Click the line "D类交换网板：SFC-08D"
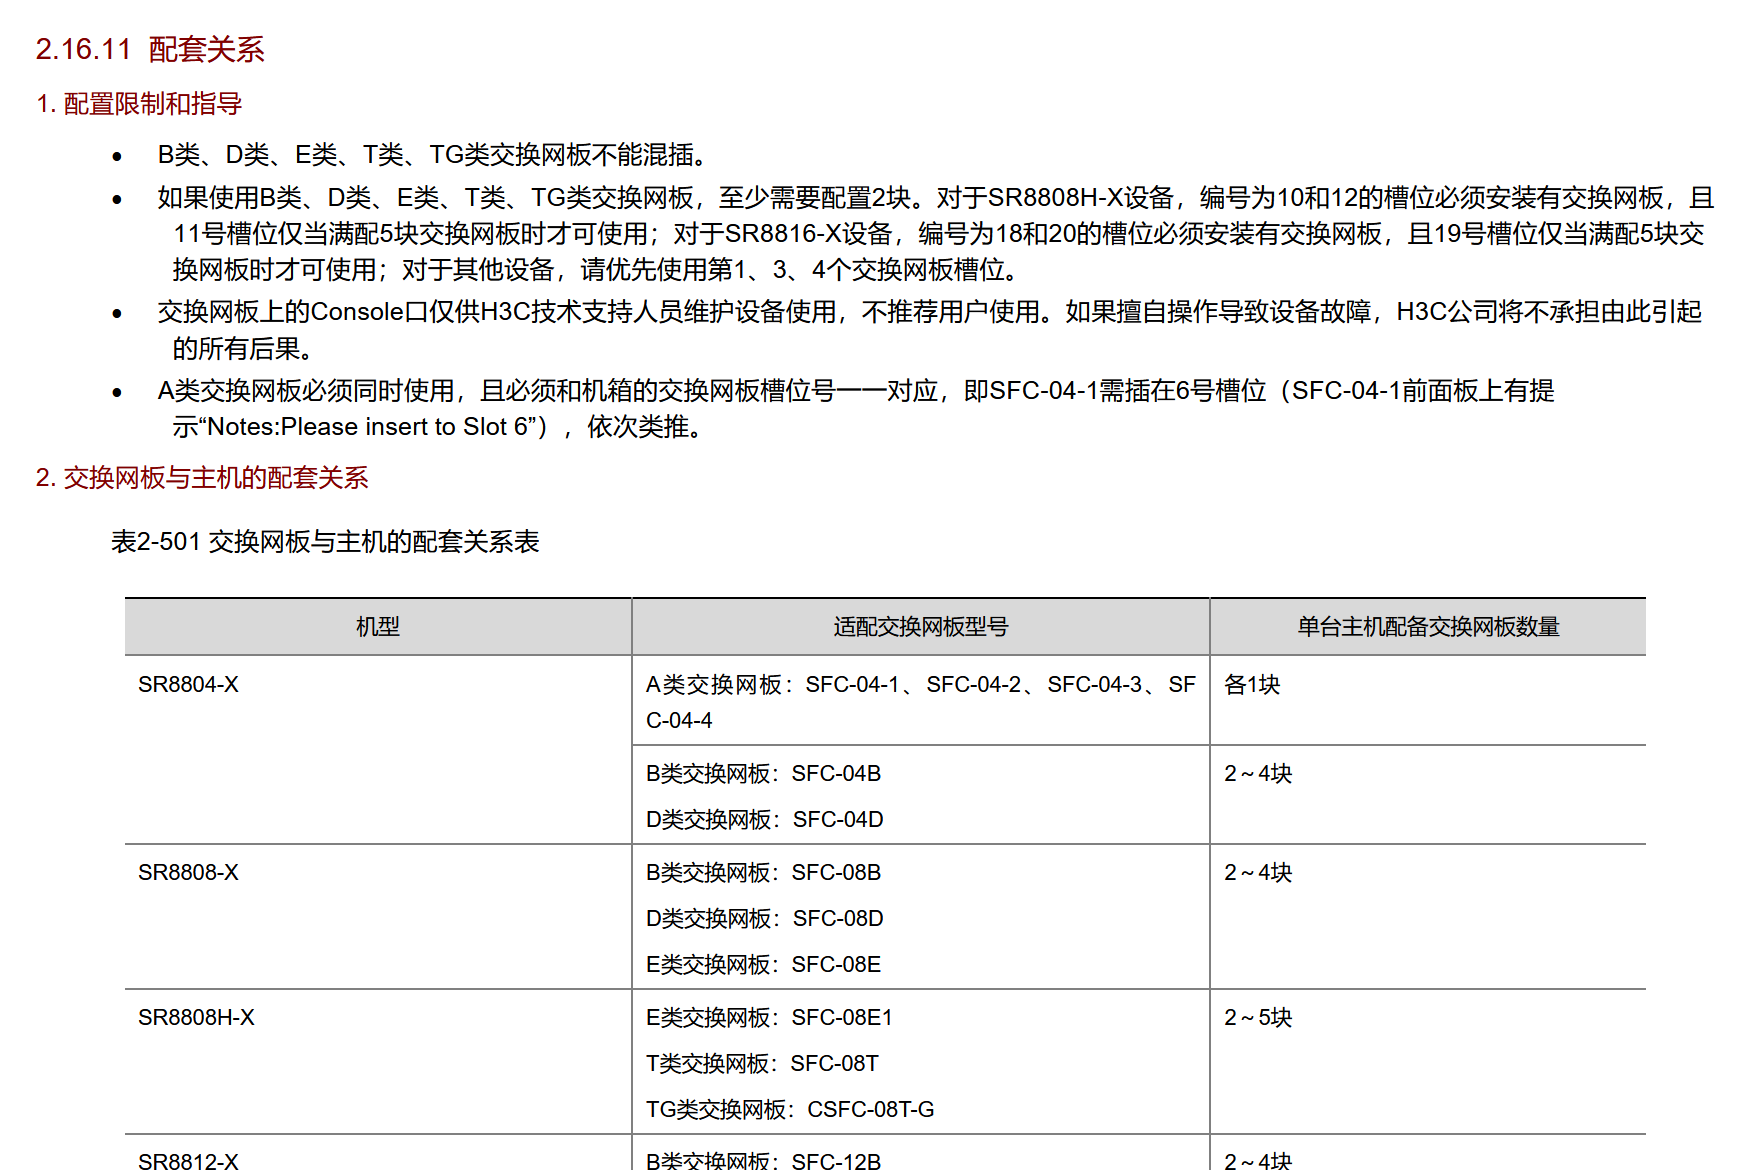This screenshot has width=1745, height=1170. pyautogui.click(x=764, y=919)
